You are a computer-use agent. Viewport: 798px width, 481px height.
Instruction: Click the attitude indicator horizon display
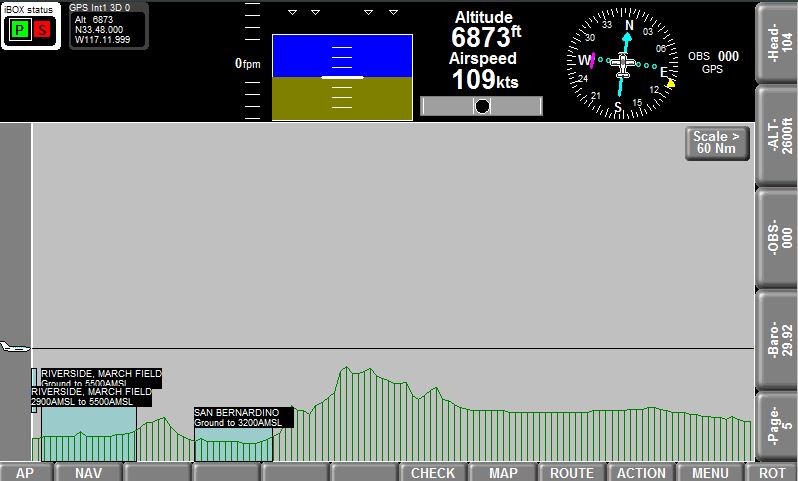pos(342,77)
